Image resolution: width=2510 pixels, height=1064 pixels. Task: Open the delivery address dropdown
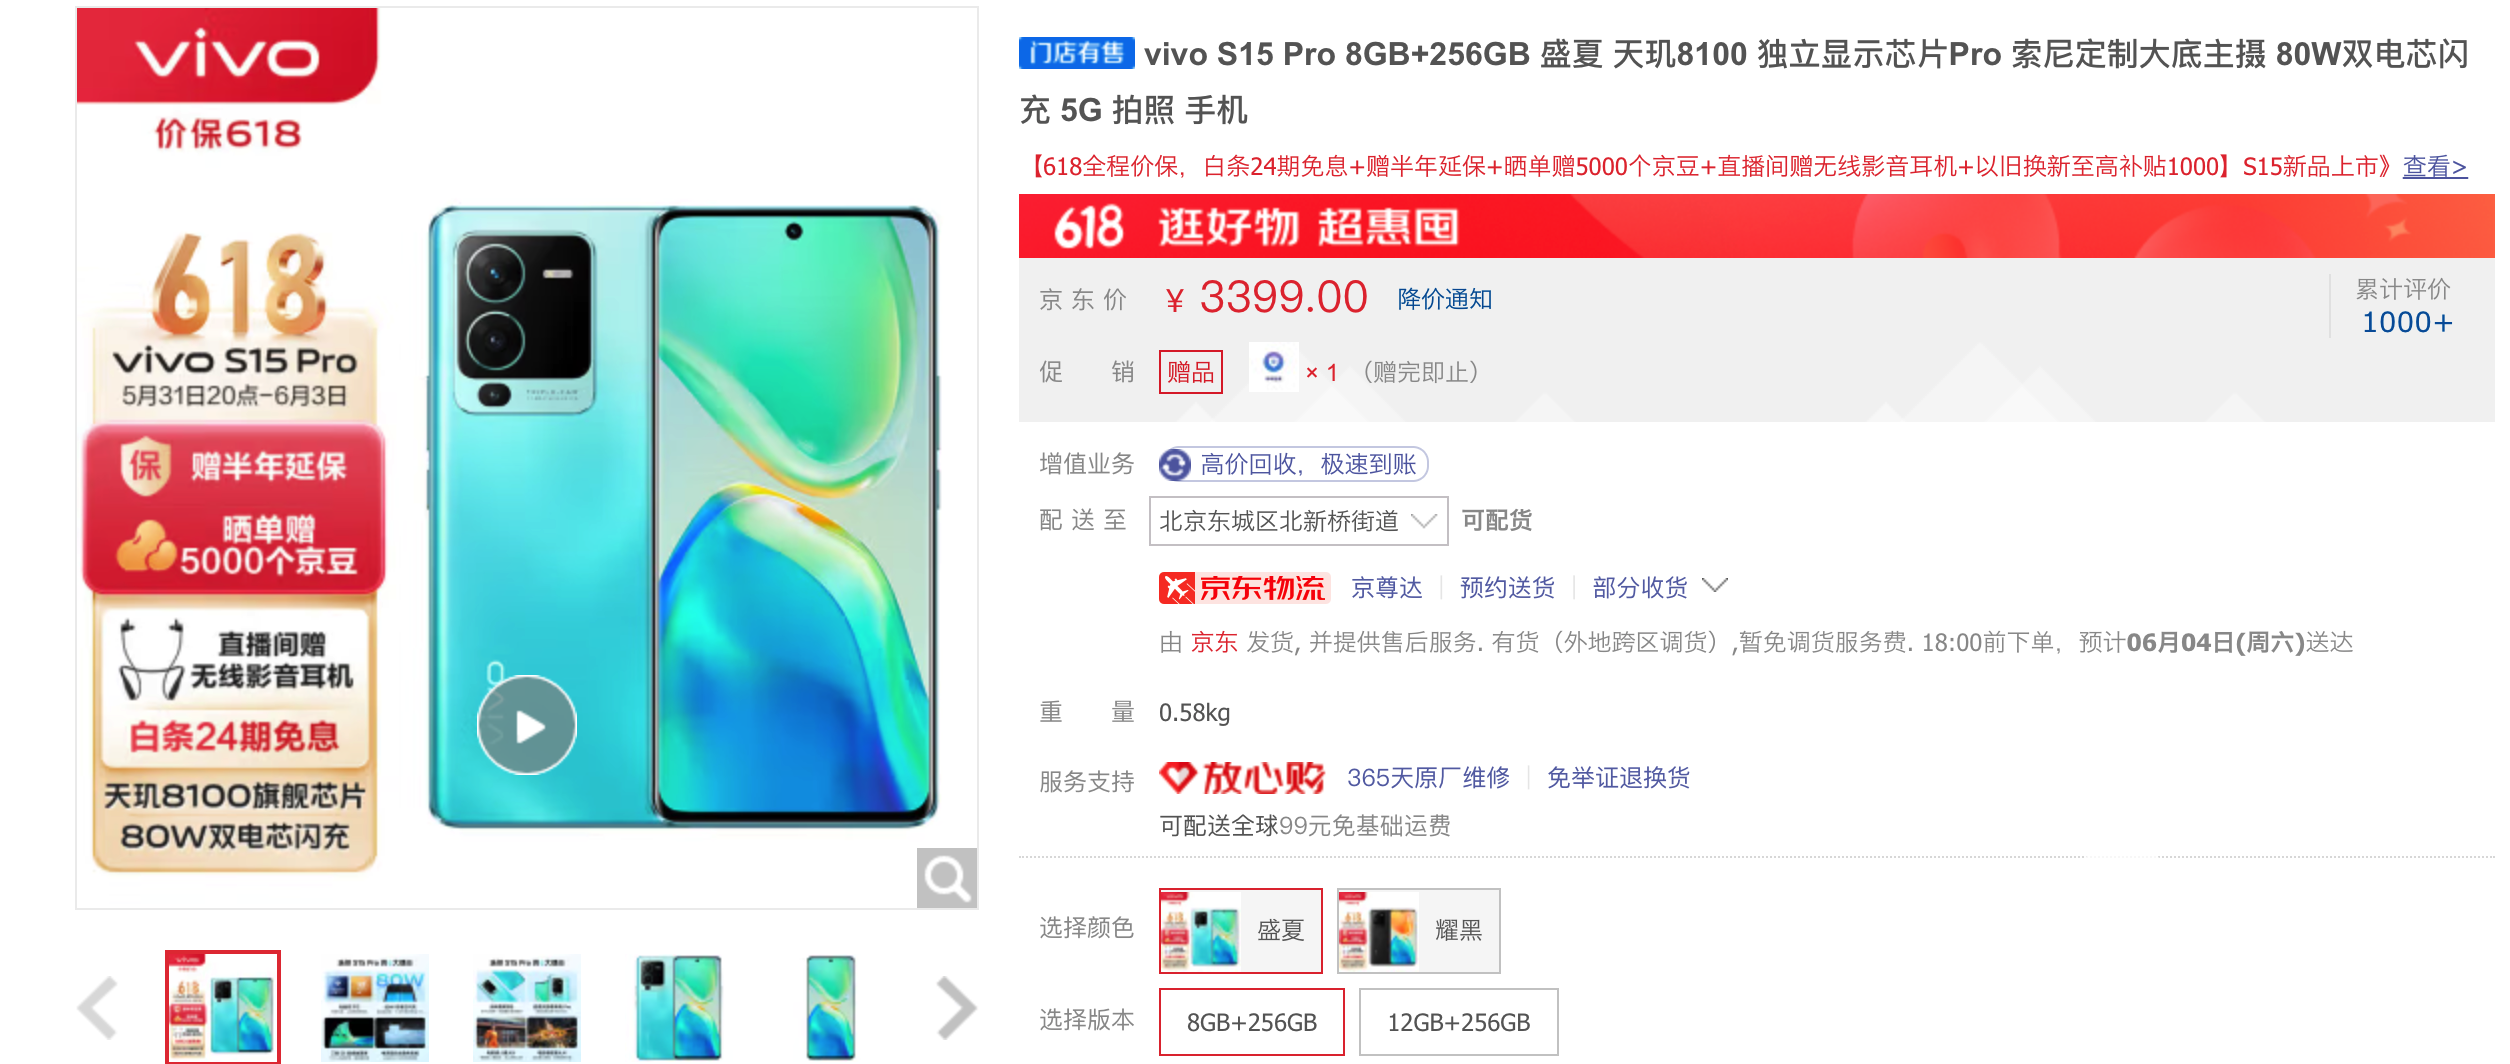[x=1298, y=521]
